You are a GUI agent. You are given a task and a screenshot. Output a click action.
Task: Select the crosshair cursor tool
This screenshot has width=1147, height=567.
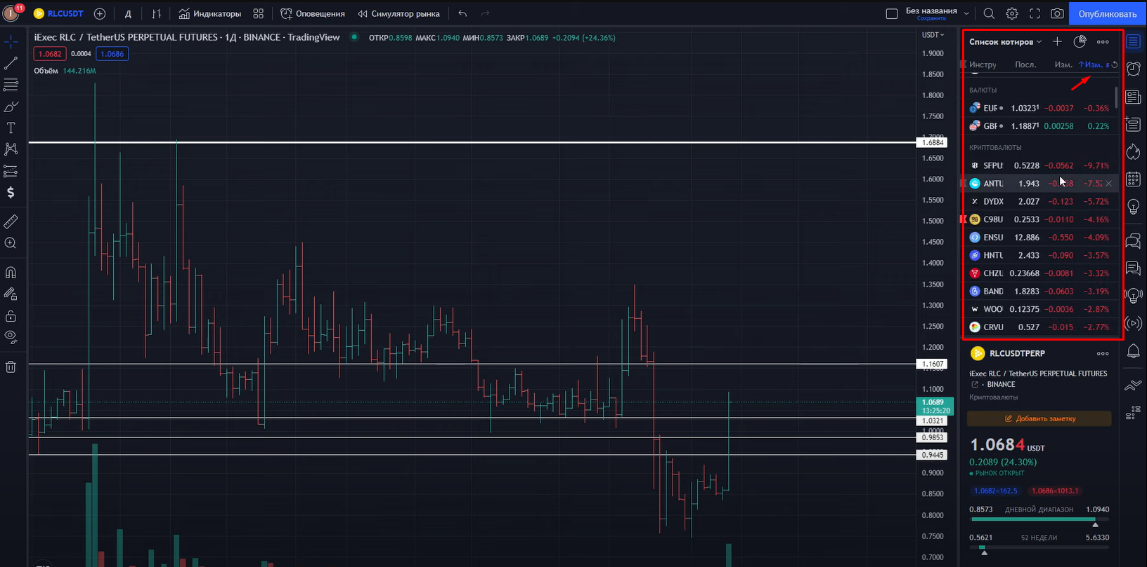coord(11,42)
